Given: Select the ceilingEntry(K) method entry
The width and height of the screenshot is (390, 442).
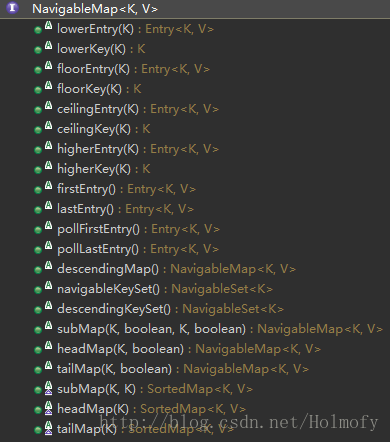Looking at the screenshot, I should point(138,109).
